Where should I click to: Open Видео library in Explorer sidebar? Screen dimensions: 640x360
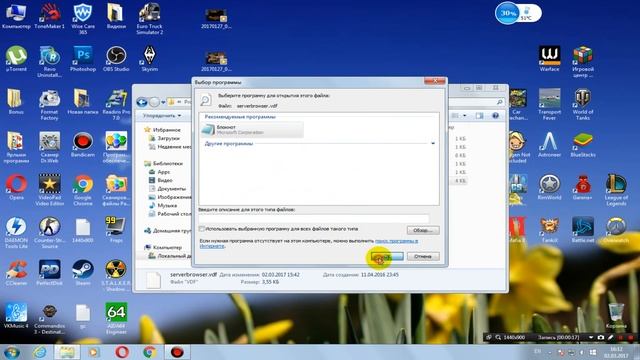click(165, 180)
